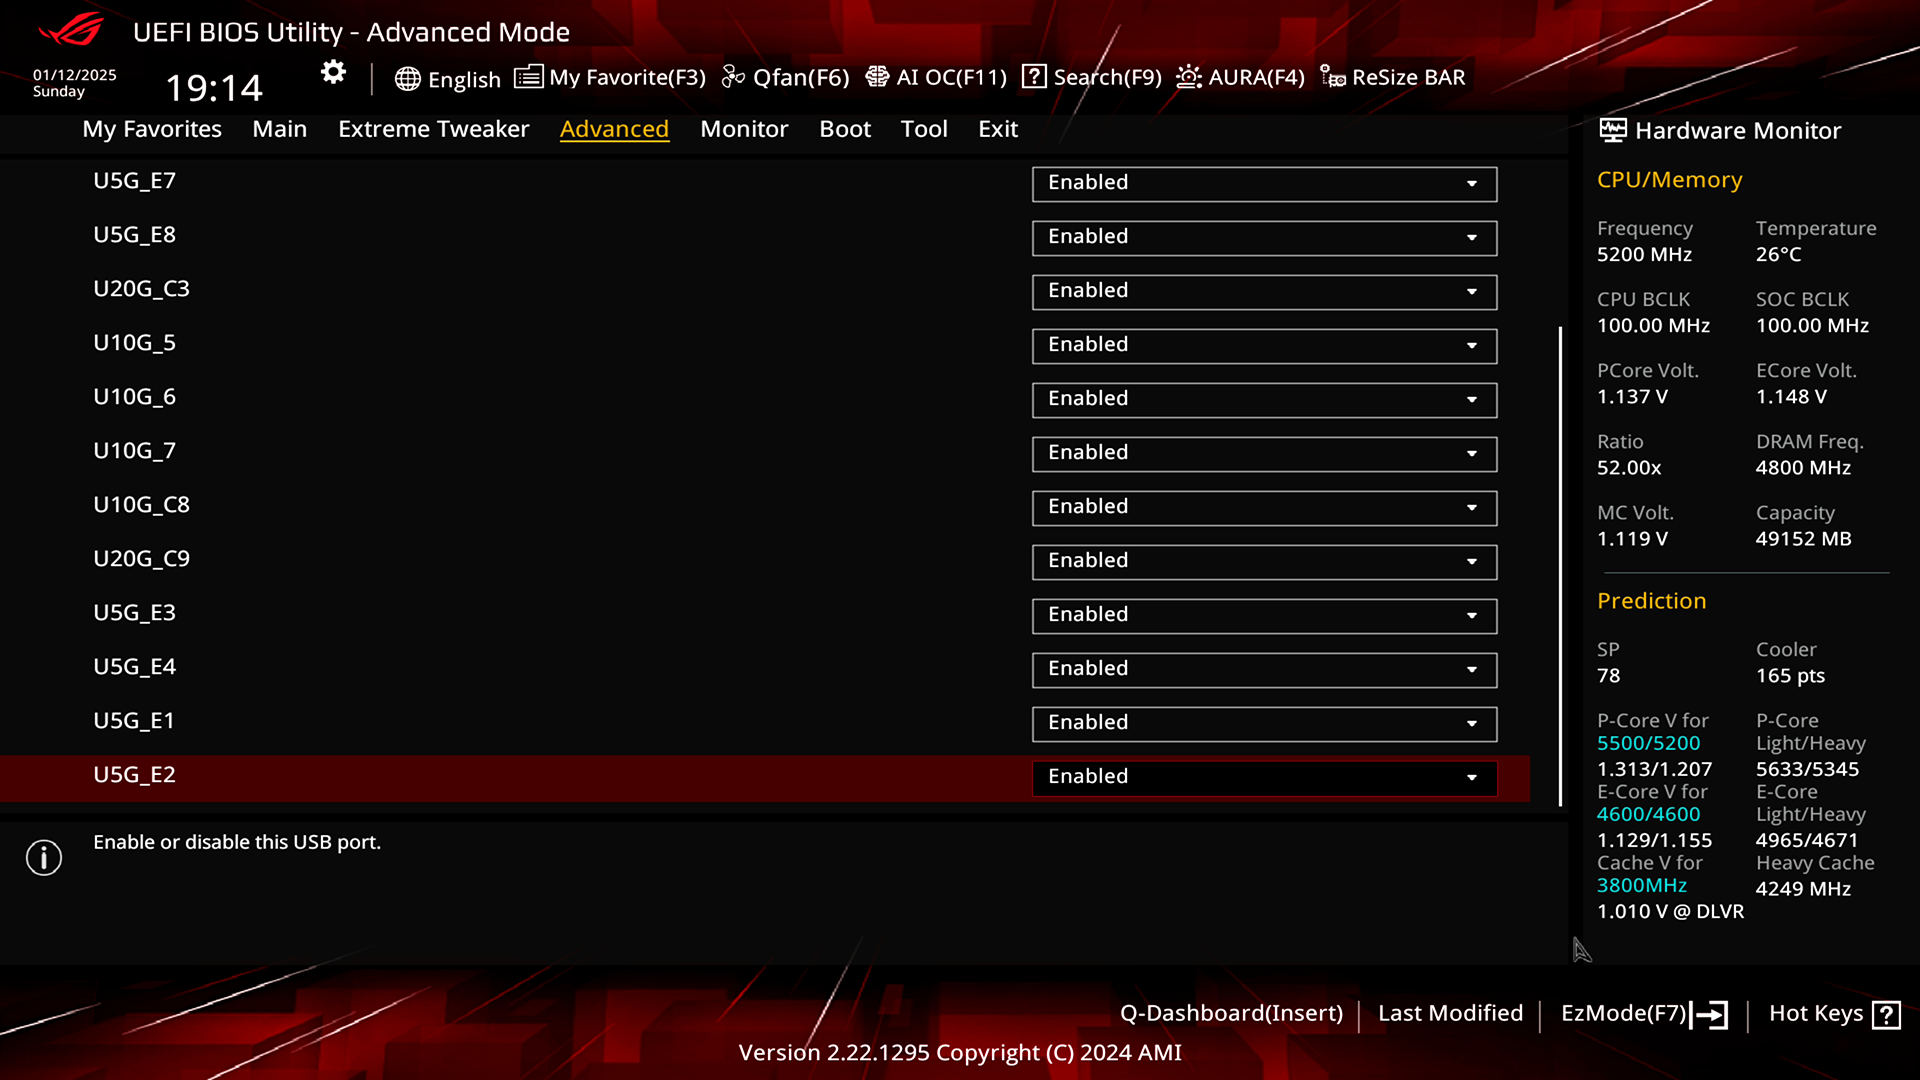Viewport: 1920px width, 1080px height.
Task: Toggle U5G_E1 USB port enabled state
Action: click(x=1263, y=721)
